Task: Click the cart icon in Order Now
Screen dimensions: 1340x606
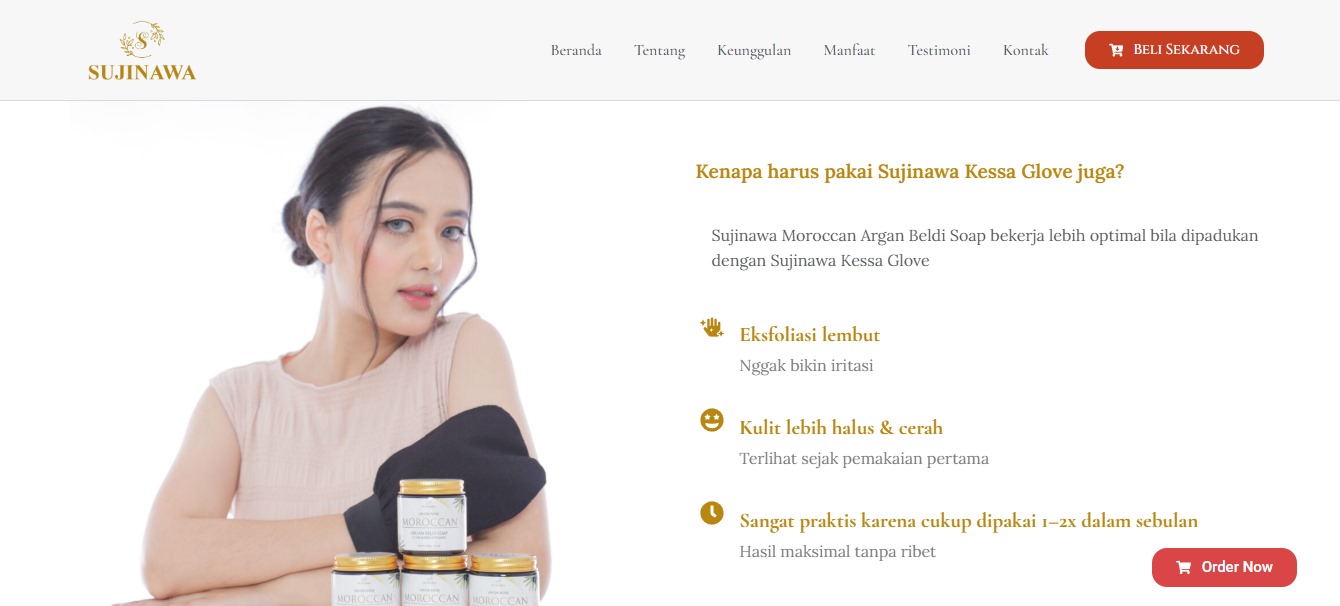Action: pos(1184,567)
